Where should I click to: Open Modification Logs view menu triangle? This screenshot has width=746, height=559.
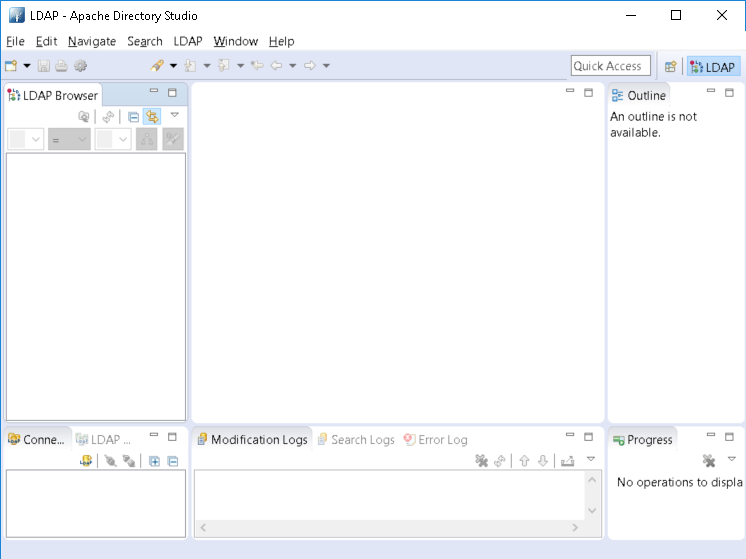[591, 459]
